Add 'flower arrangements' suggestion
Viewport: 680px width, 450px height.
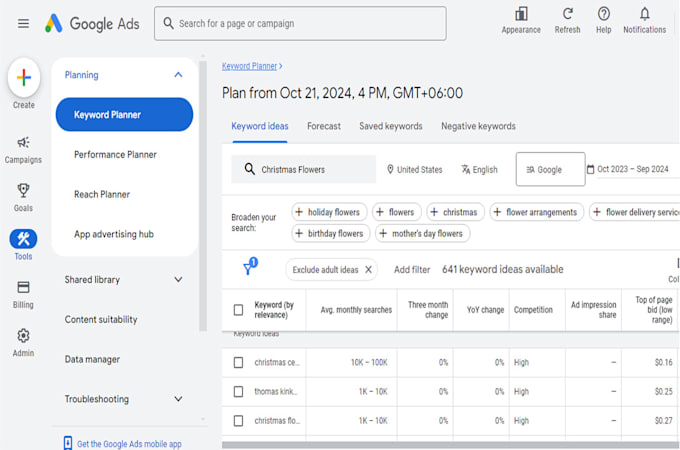point(536,212)
